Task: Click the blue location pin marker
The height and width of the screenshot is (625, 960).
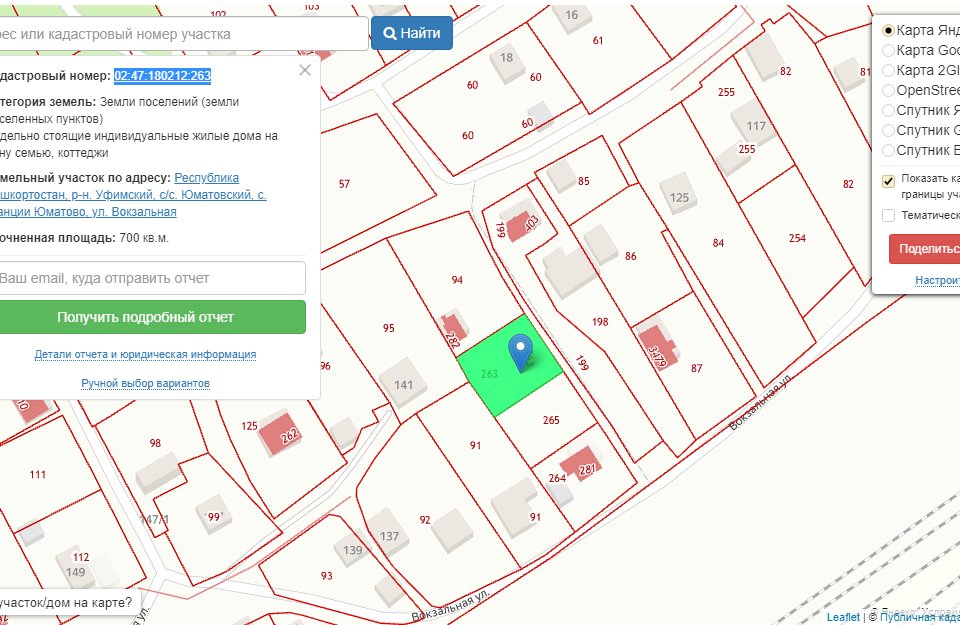Action: (x=519, y=351)
